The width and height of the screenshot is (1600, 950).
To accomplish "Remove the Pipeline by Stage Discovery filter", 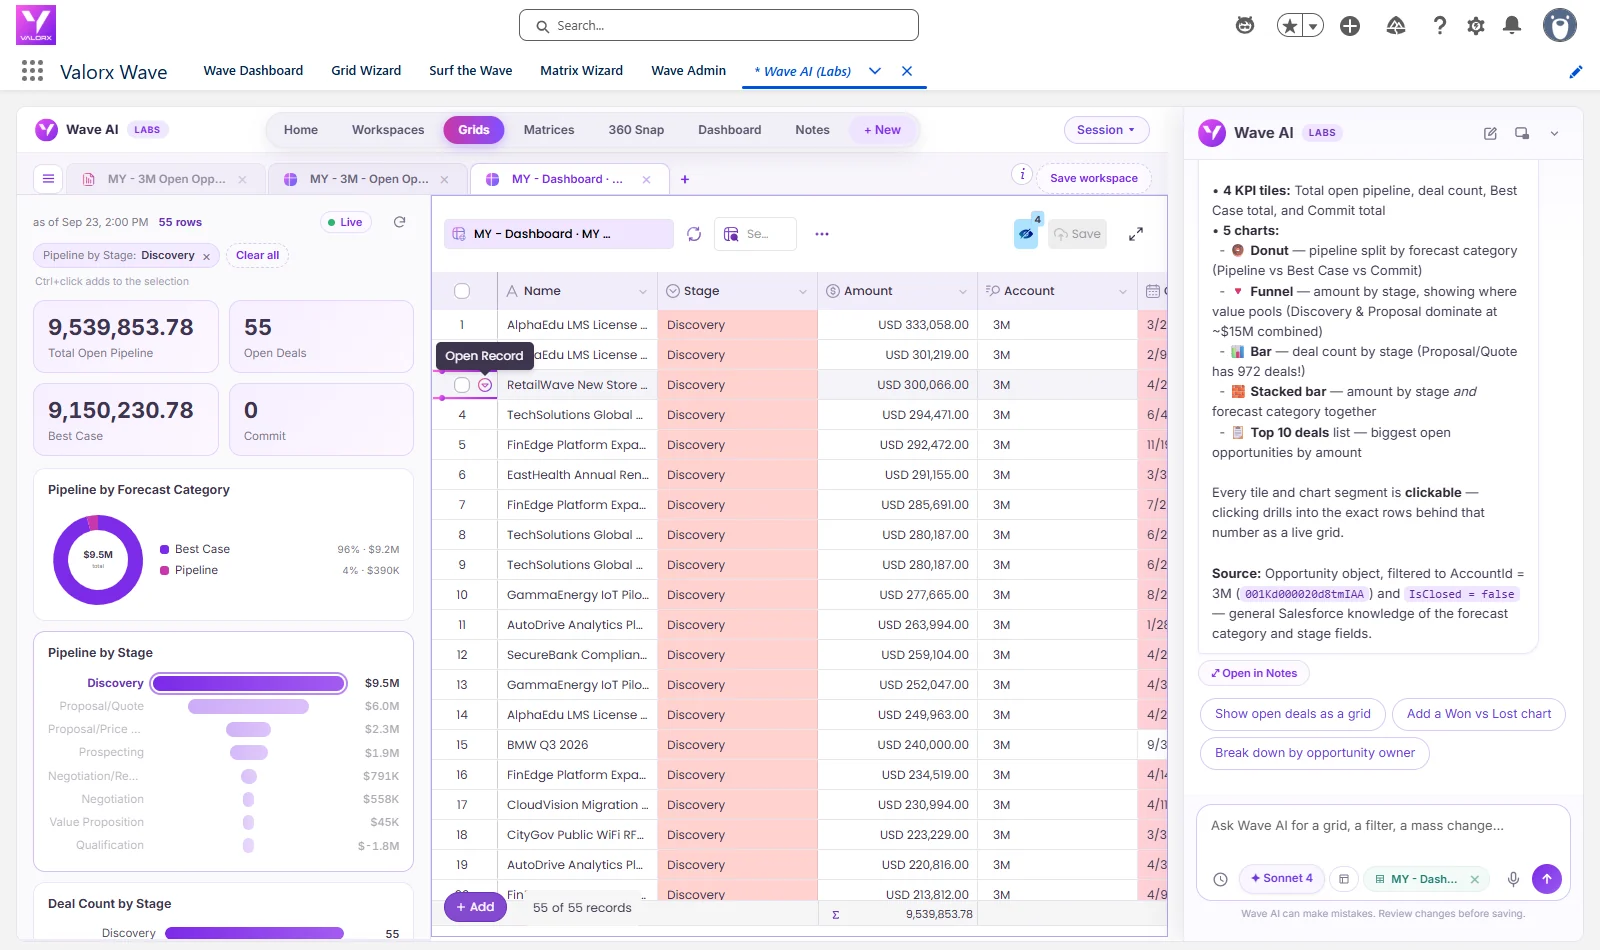I will click(206, 257).
